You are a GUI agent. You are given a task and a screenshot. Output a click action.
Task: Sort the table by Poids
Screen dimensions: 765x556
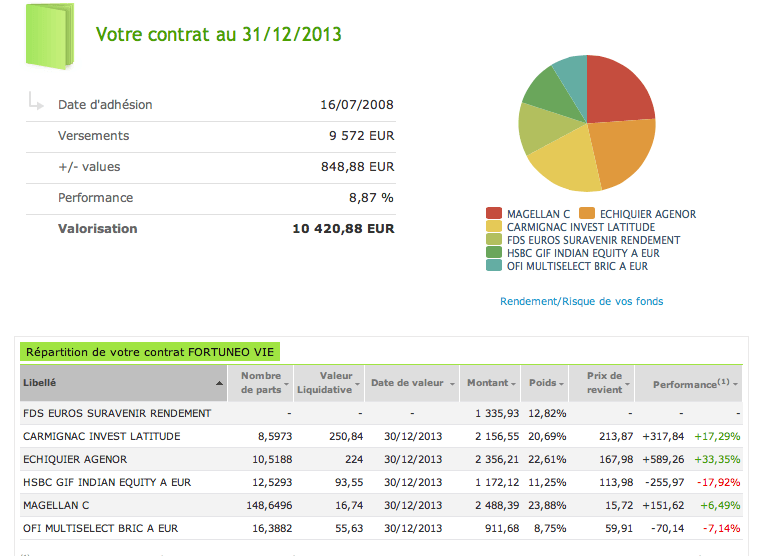549,383
